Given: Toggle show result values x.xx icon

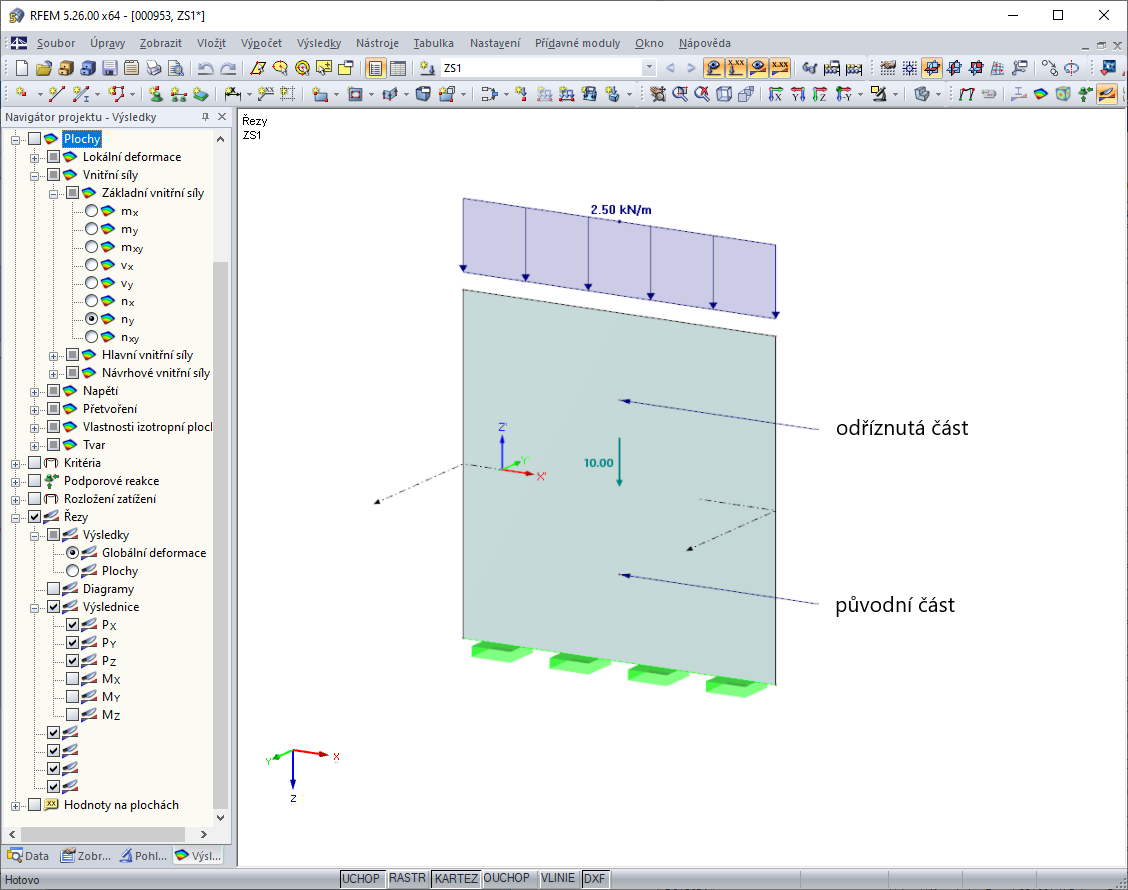Looking at the screenshot, I should tap(780, 68).
